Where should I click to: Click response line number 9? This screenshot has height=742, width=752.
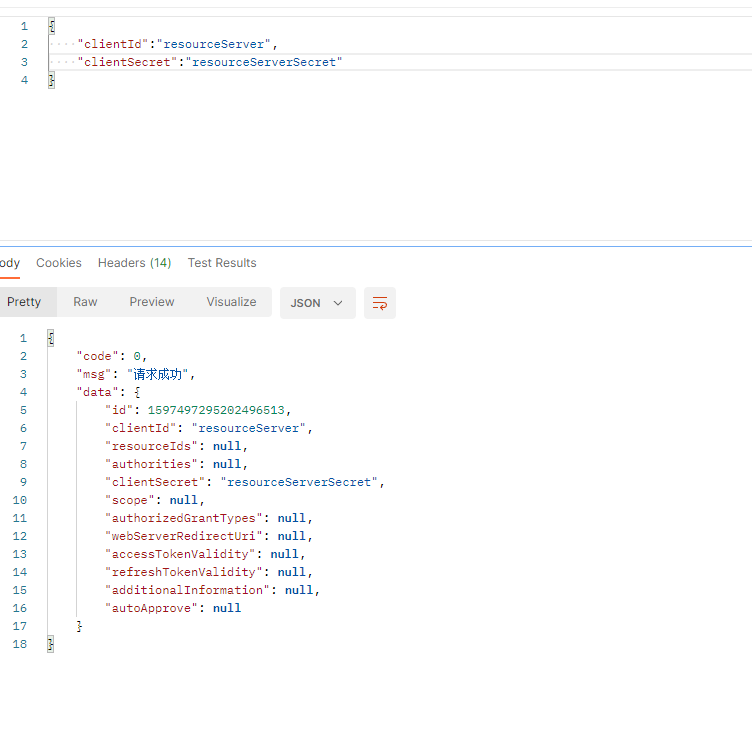(x=23, y=482)
